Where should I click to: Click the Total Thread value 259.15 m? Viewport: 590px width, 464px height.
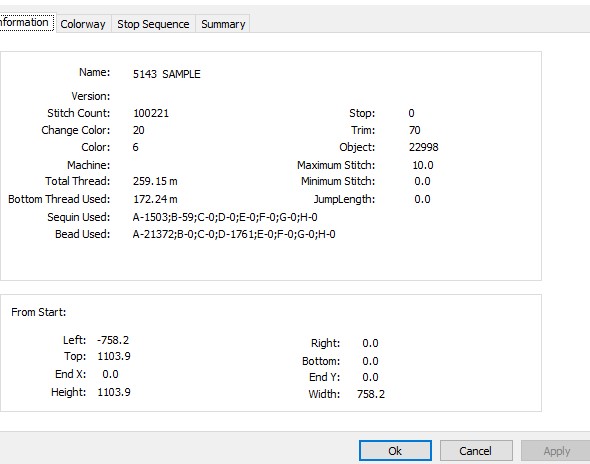pyautogui.click(x=155, y=181)
